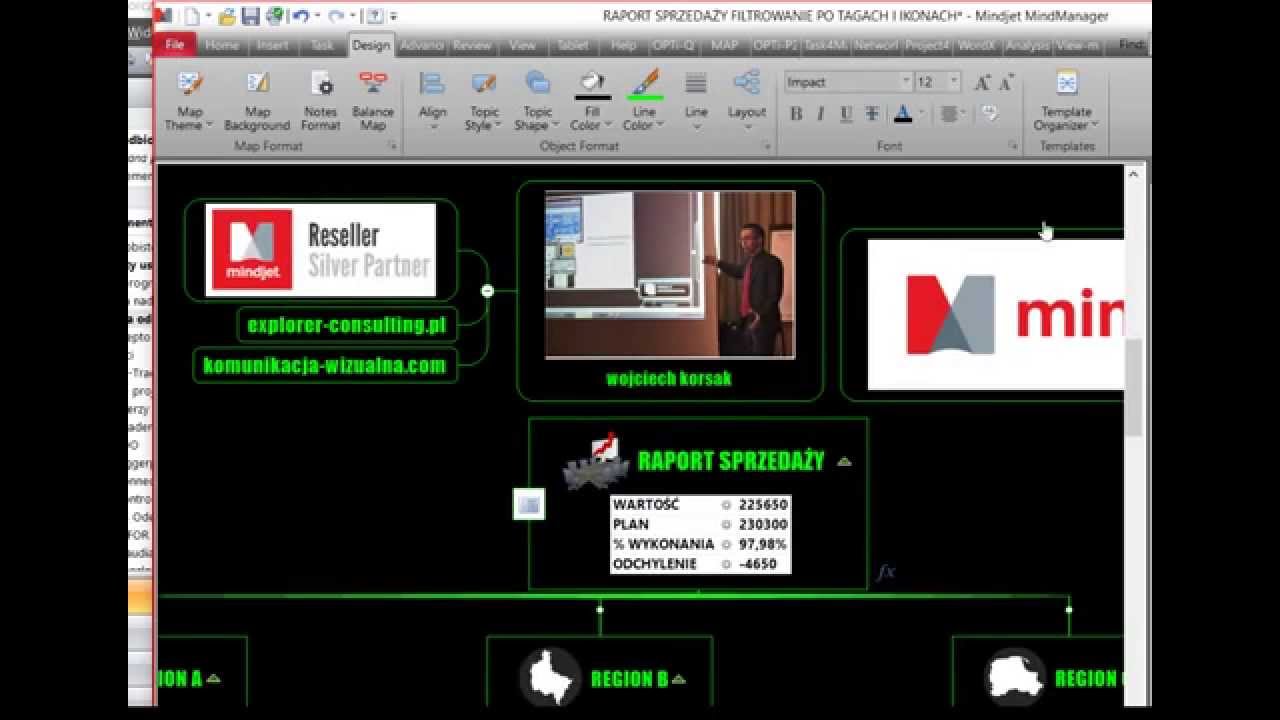Save the map with the floppy disk icon
The width and height of the screenshot is (1280, 720).
pyautogui.click(x=250, y=16)
